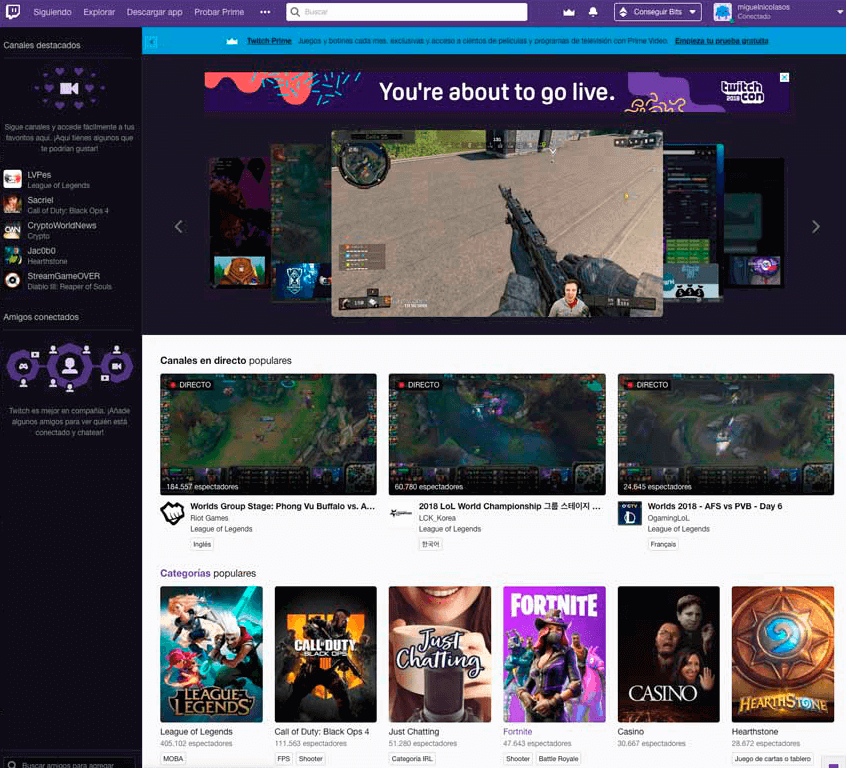The image size is (846, 768).
Task: Click Sacriel channel avatar
Action: click(x=12, y=205)
